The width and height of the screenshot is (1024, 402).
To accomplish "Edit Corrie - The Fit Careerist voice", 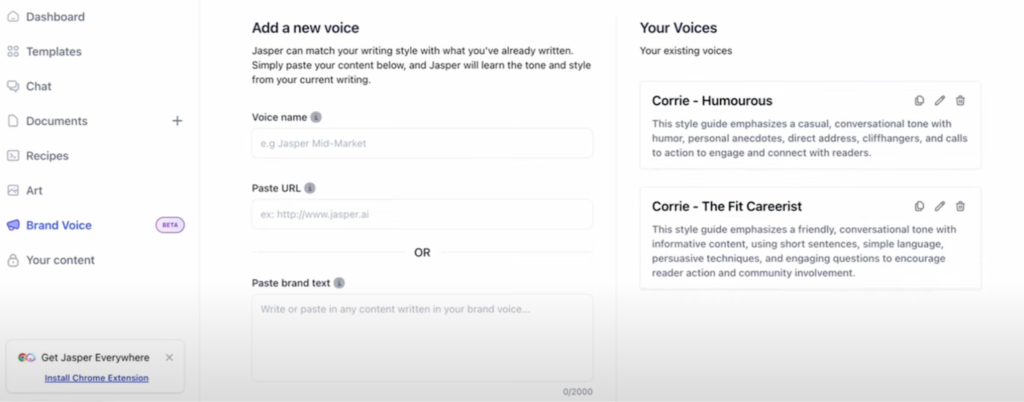I will coord(940,207).
